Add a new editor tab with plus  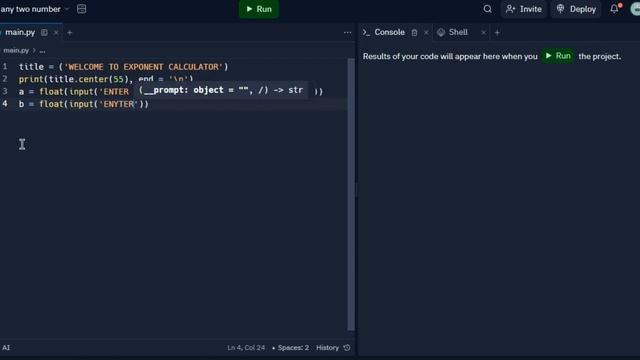70,32
